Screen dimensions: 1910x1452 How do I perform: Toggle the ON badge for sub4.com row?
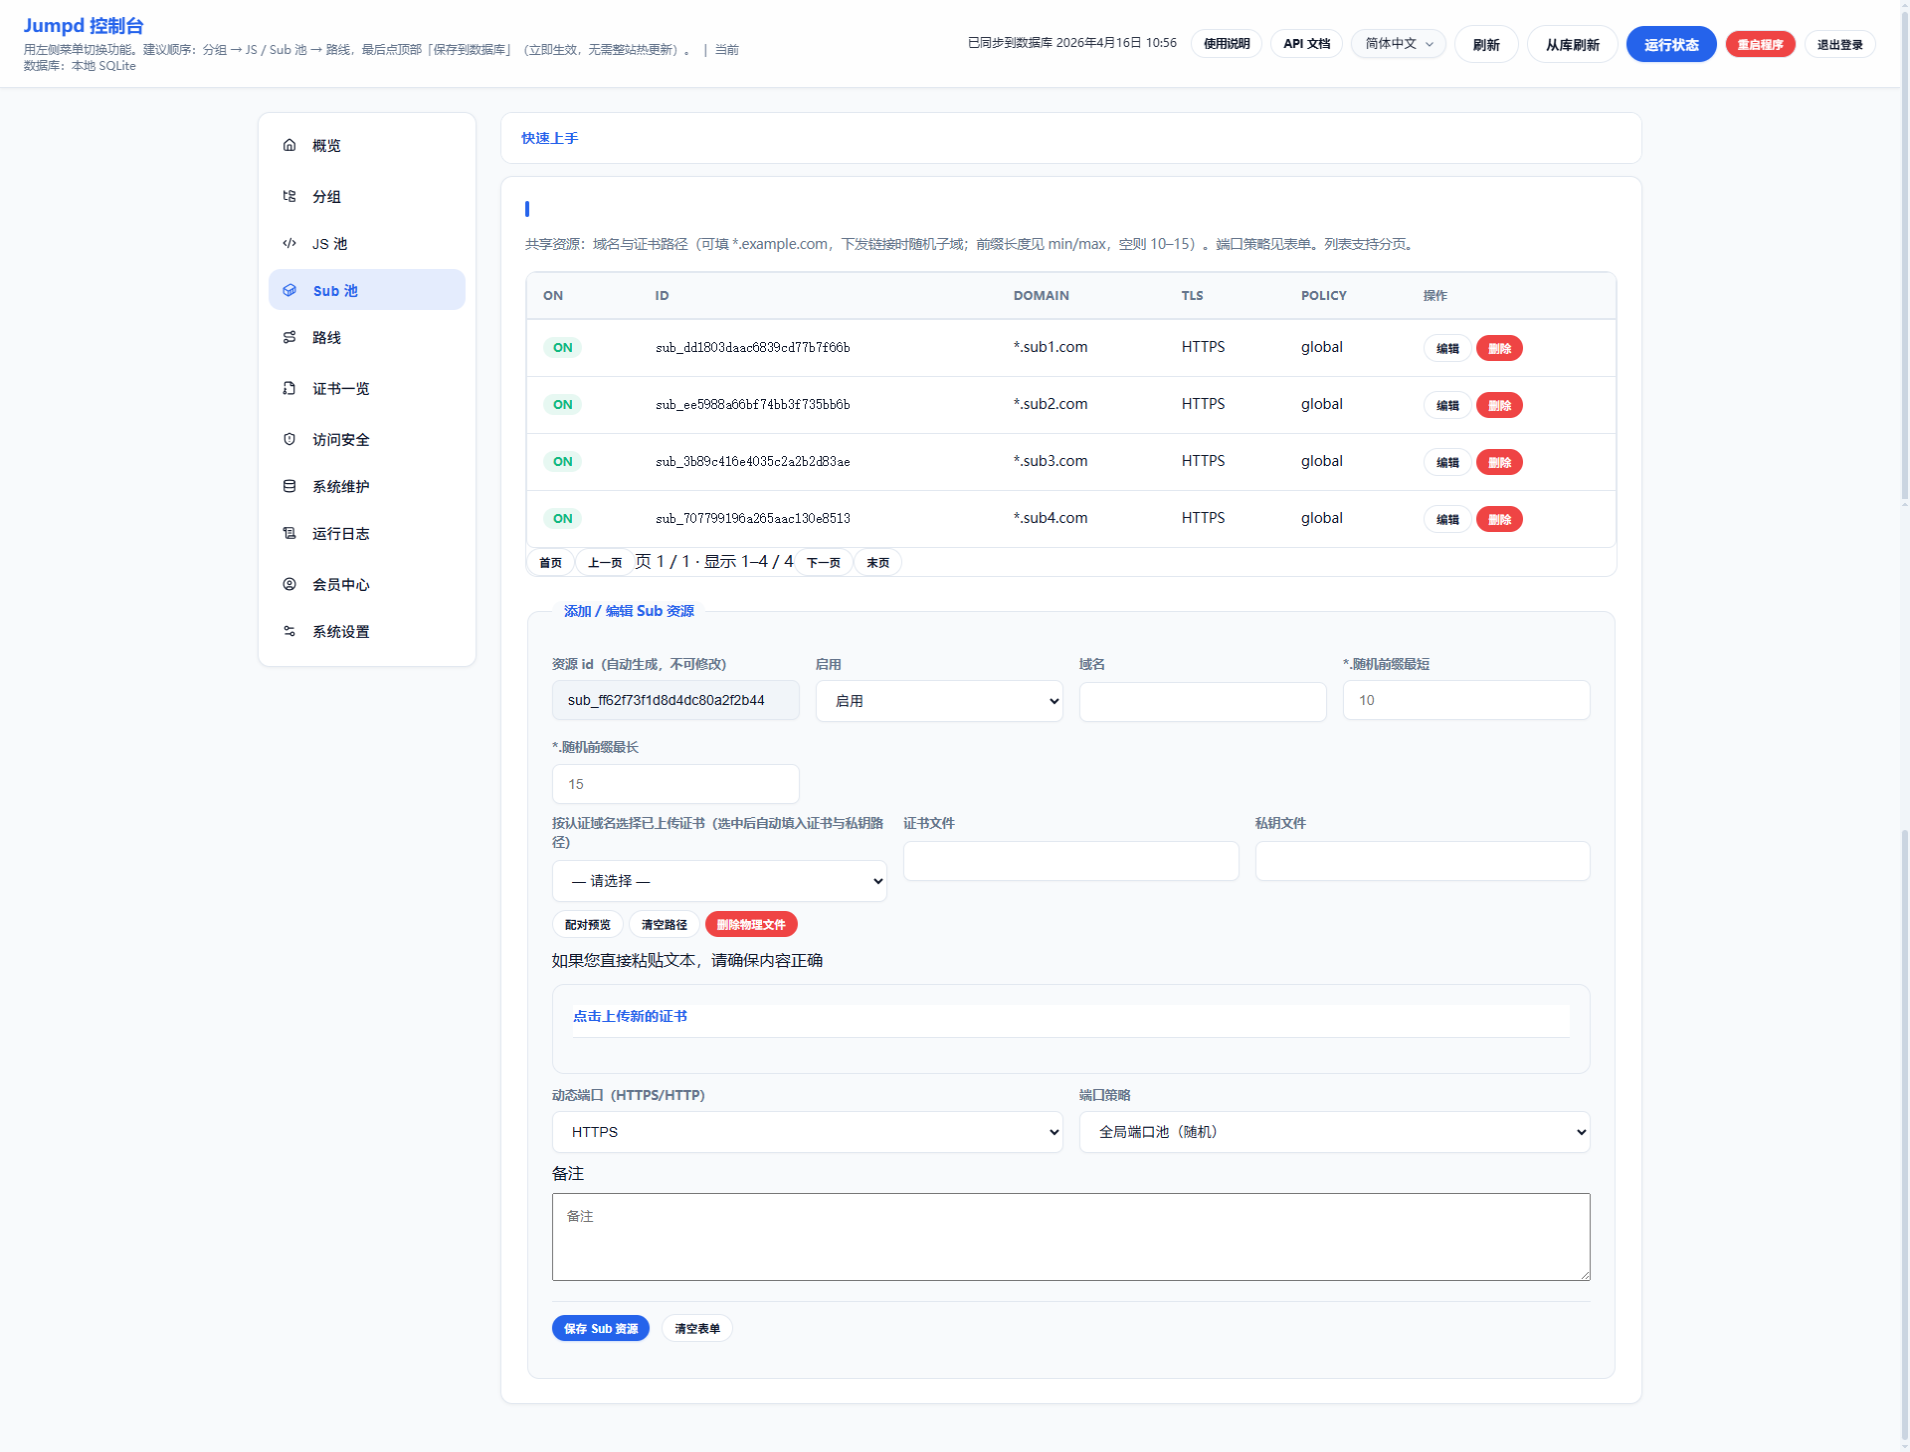point(563,519)
